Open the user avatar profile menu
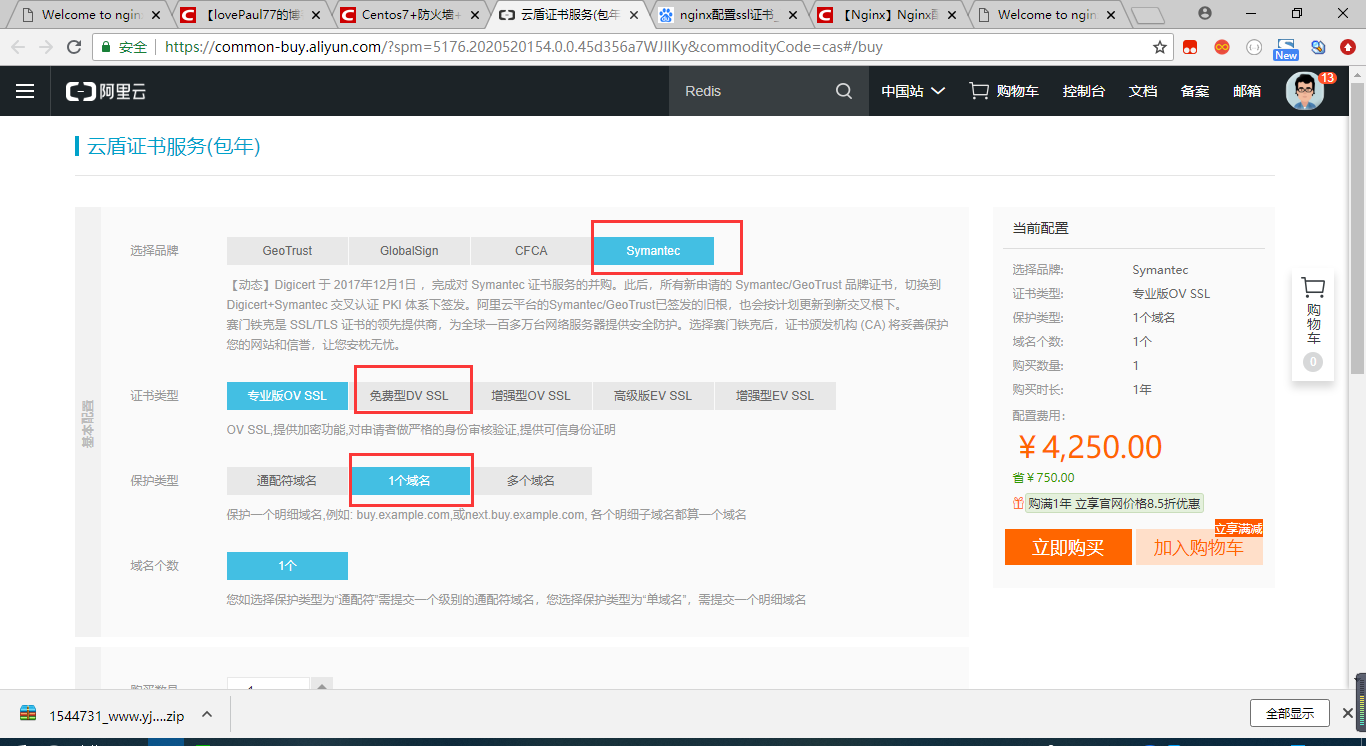Viewport: 1366px width, 746px height. (1305, 91)
